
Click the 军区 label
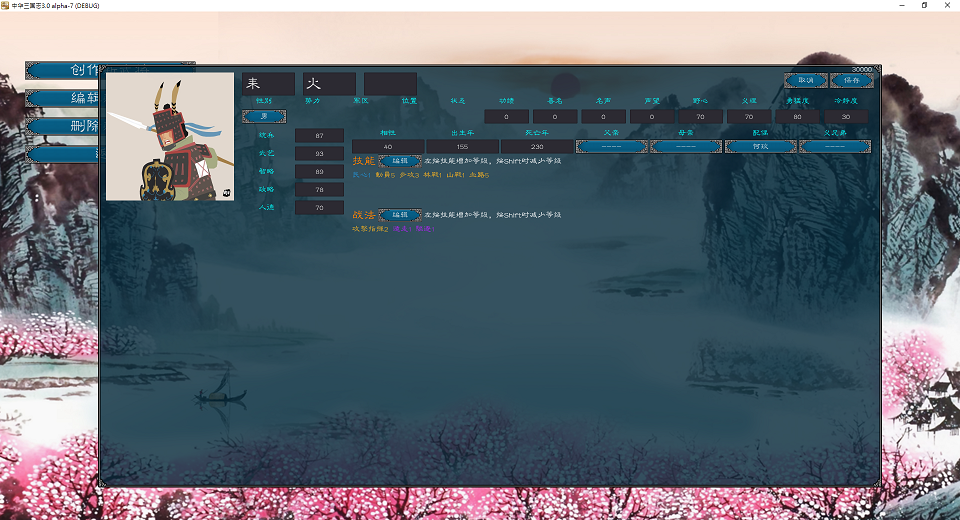tap(361, 101)
